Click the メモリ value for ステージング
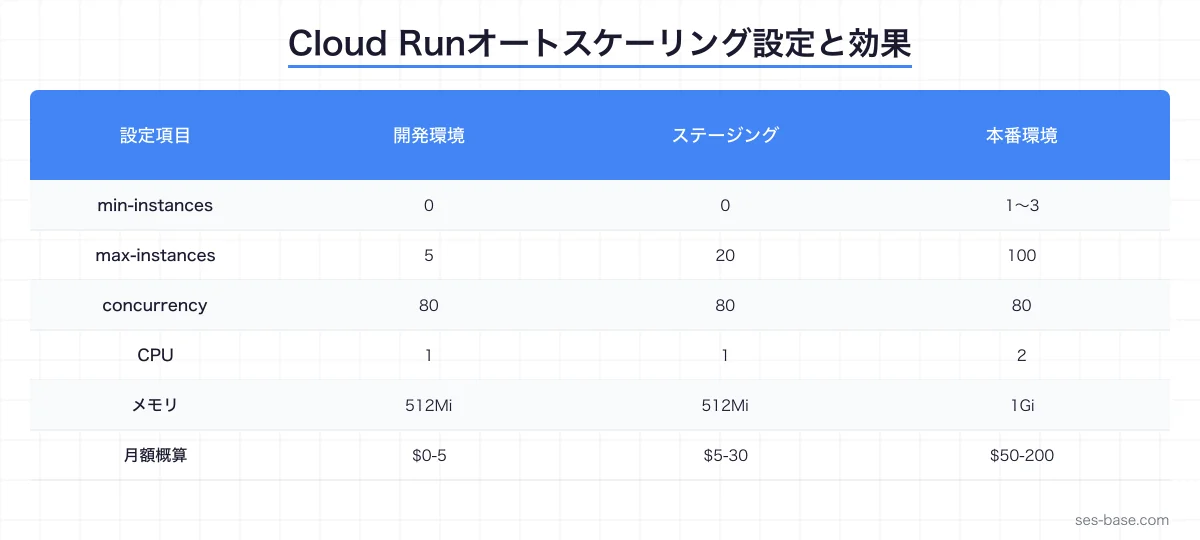Image resolution: width=1200 pixels, height=540 pixels. pyautogui.click(x=725, y=405)
